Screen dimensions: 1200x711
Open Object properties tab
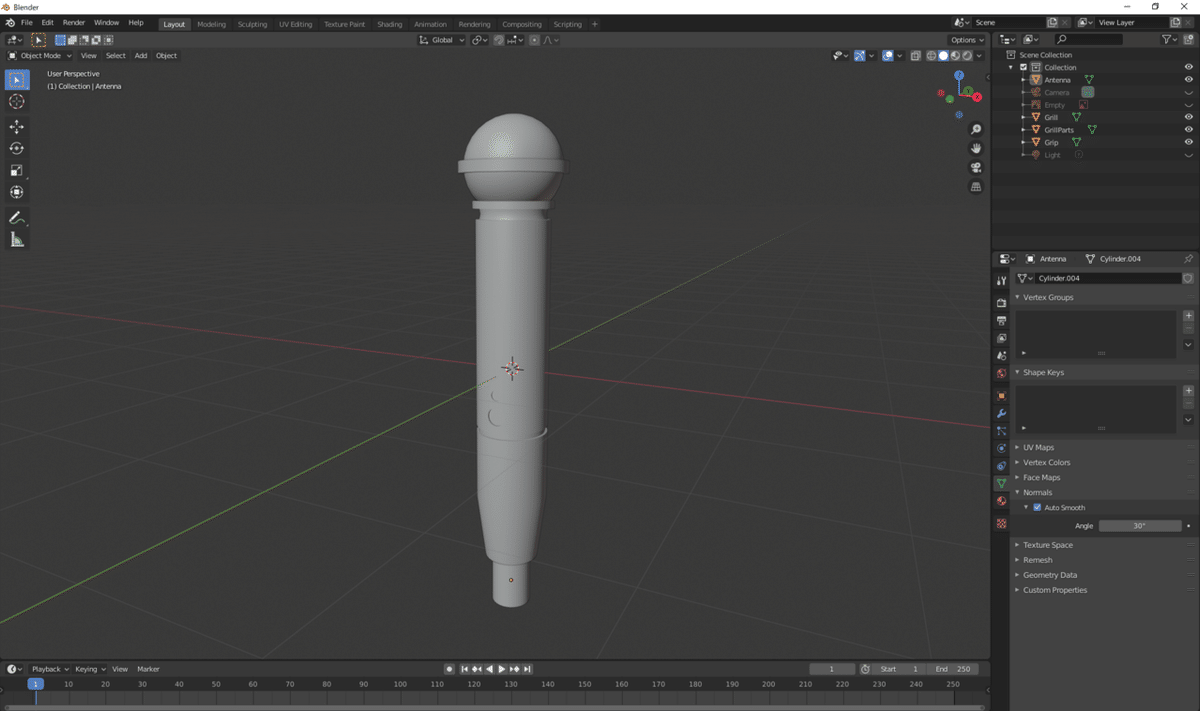(1001, 396)
